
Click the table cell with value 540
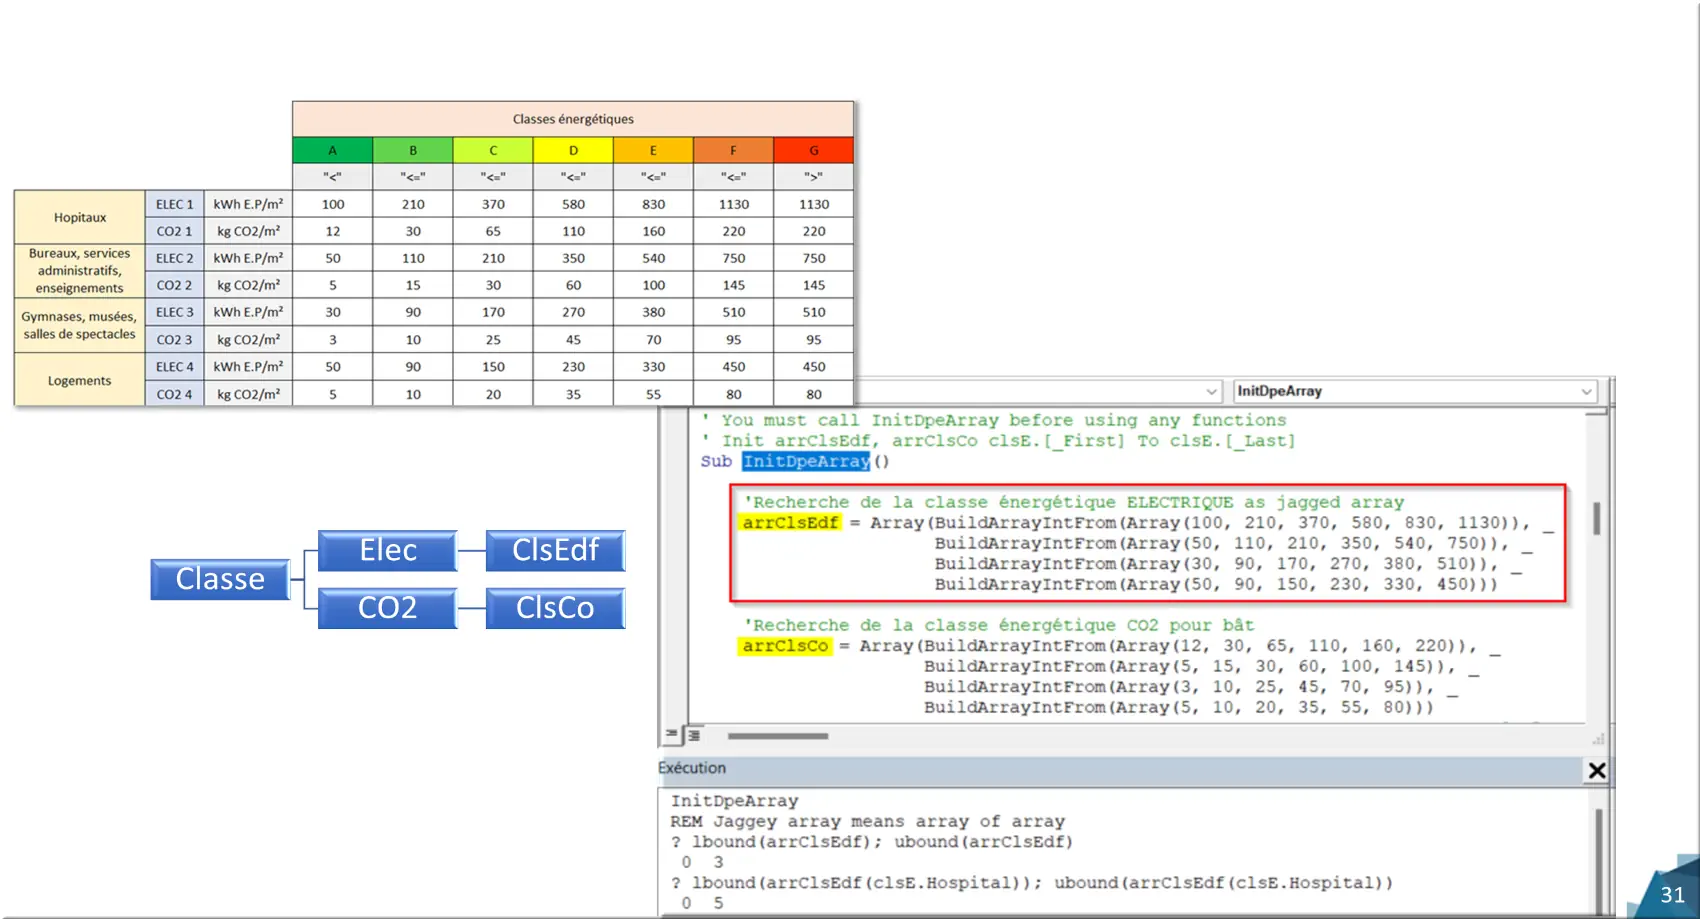point(653,258)
